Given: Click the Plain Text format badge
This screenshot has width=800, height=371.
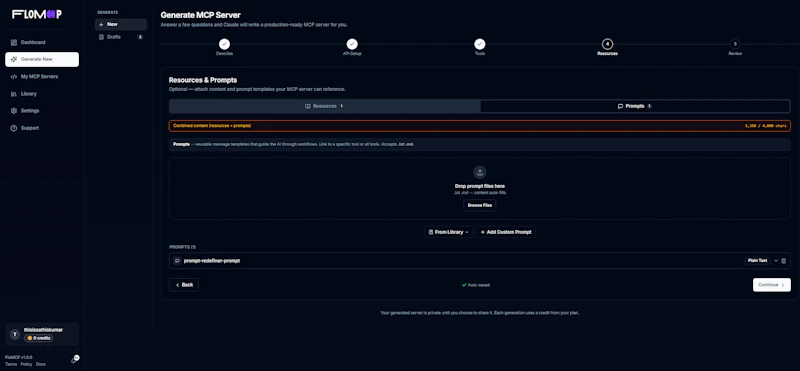Looking at the screenshot, I should 757,261.
